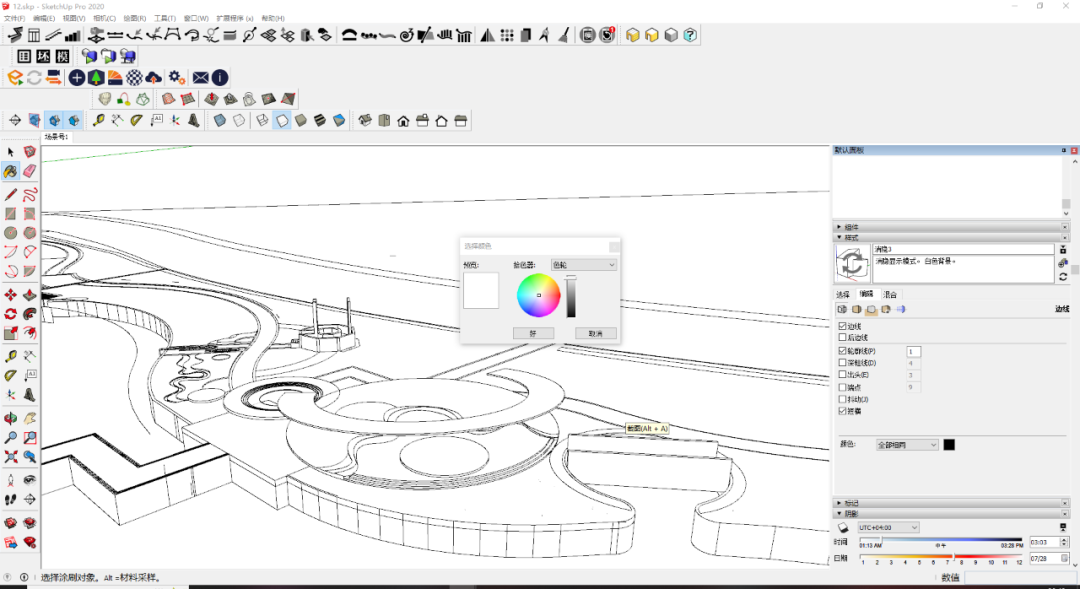Open the 相机(C) camera menu
Viewport: 1080px width, 589px height.
[103, 18]
